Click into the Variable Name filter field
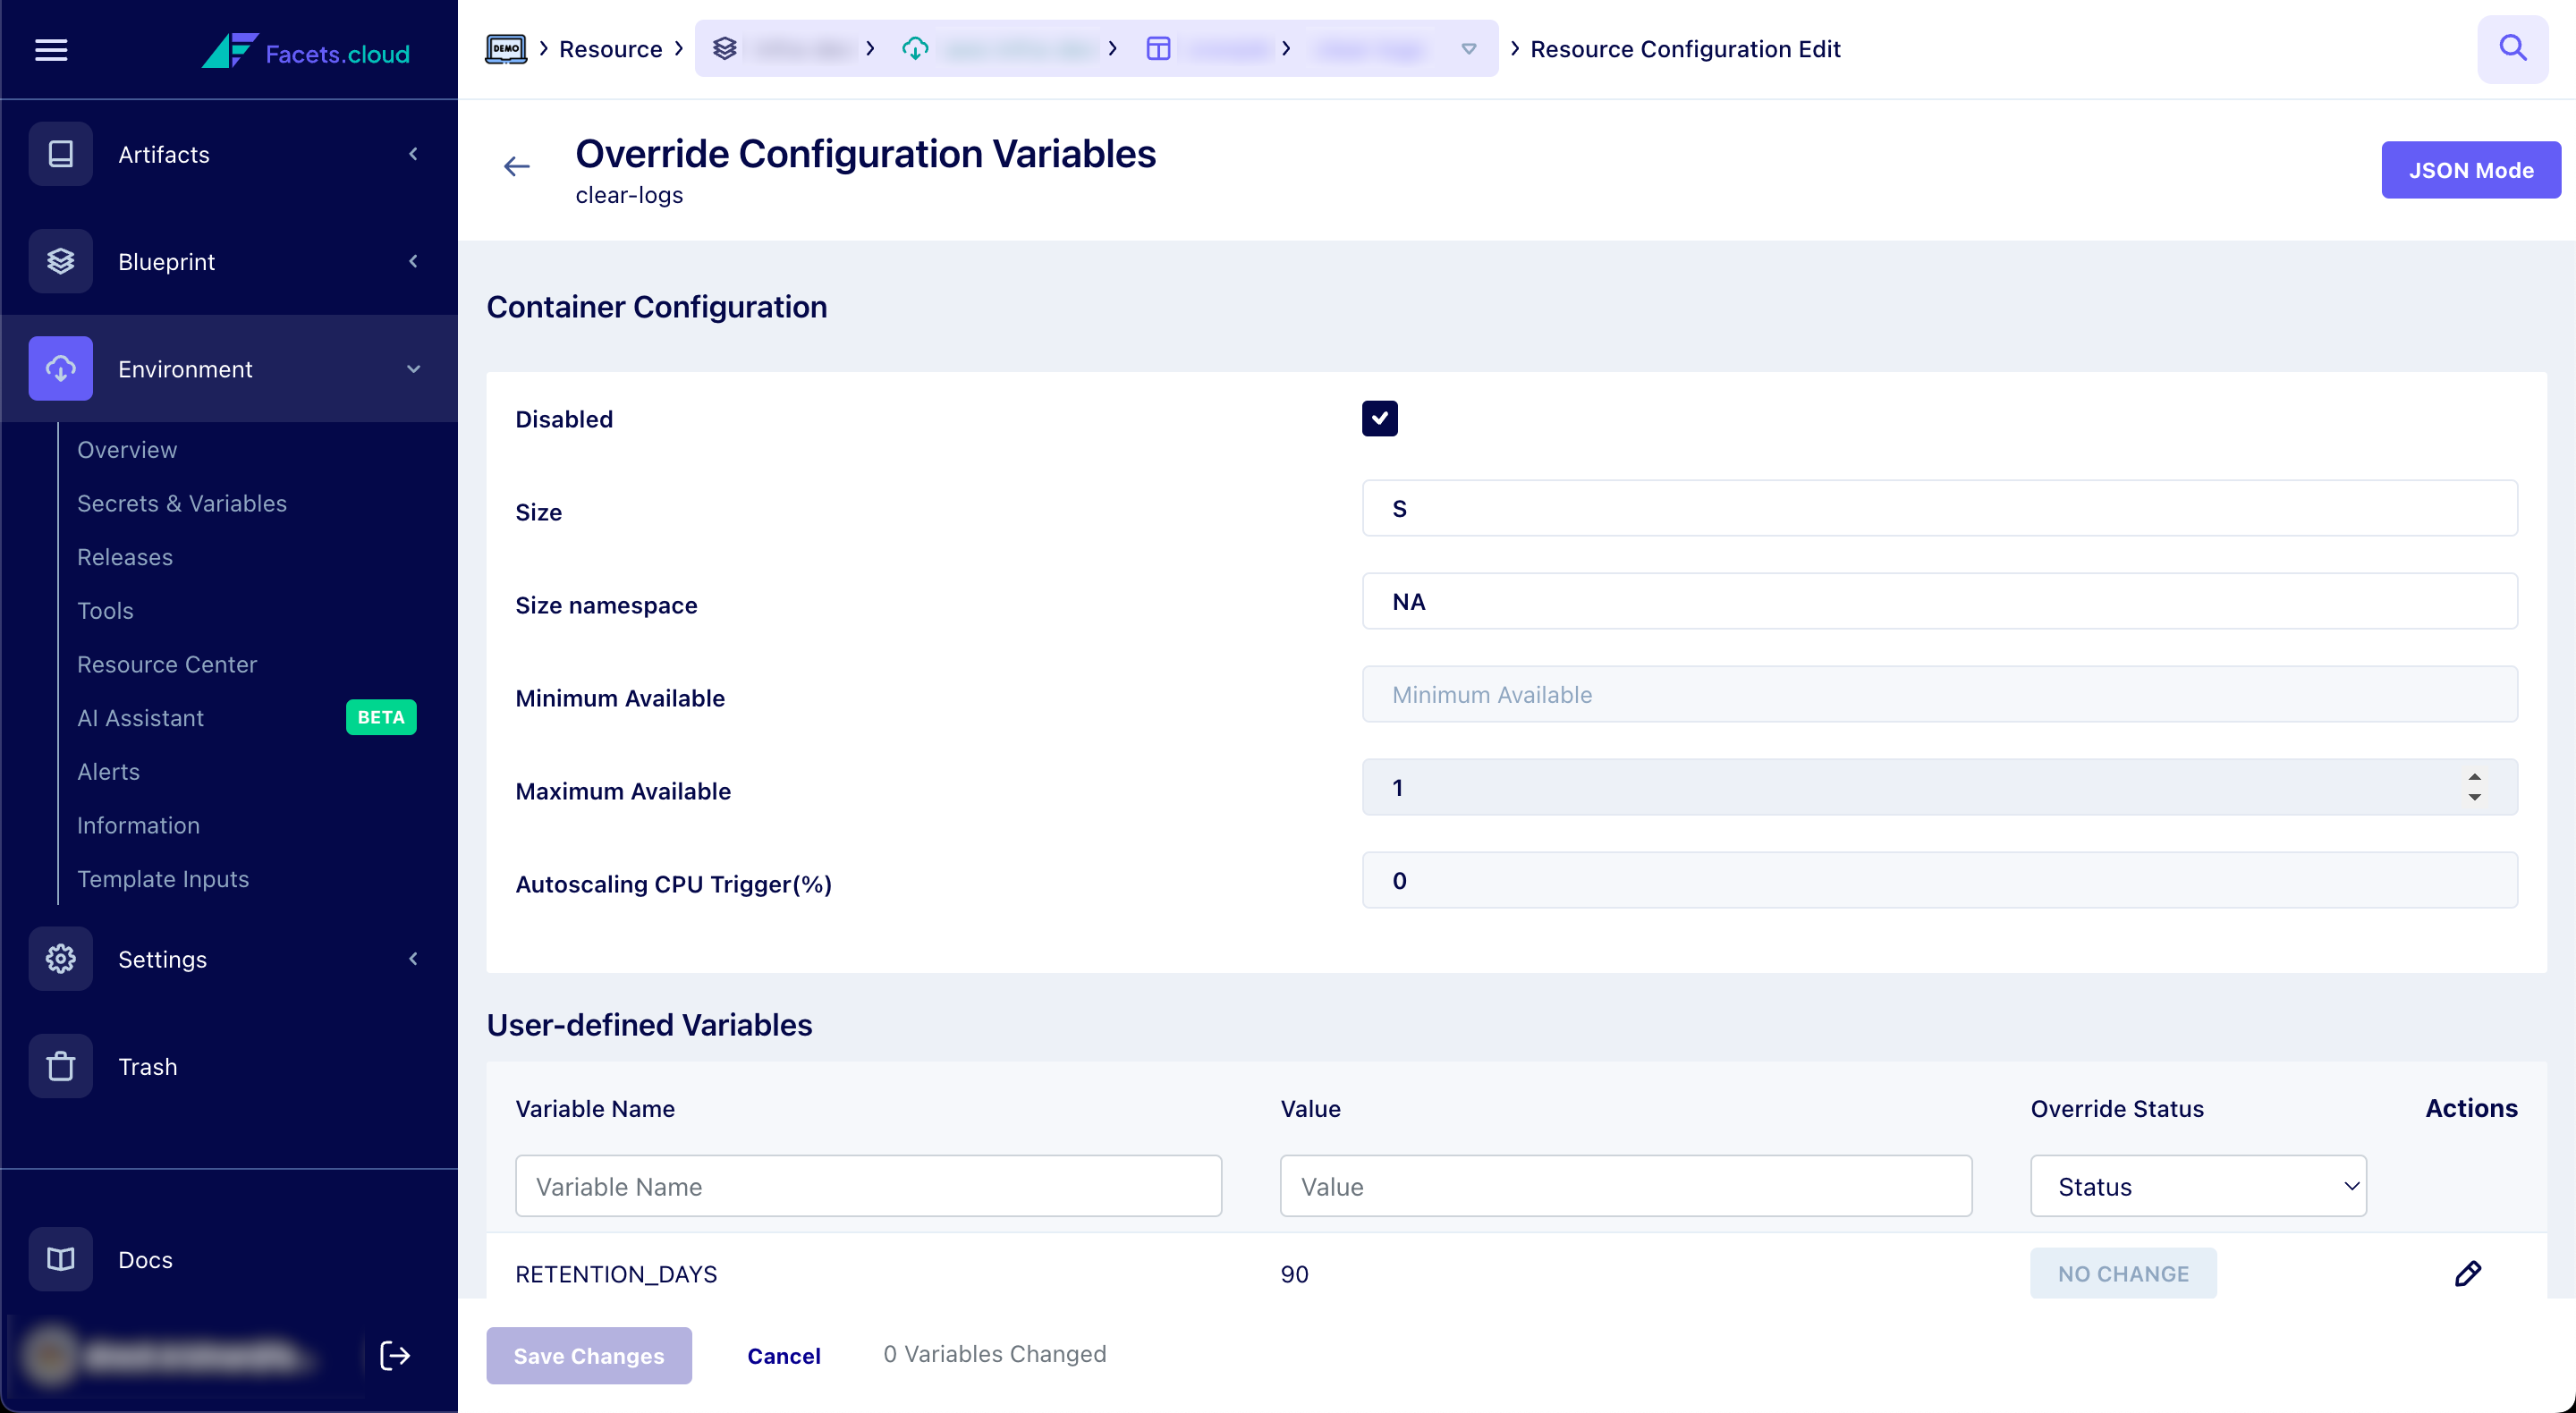This screenshot has height=1413, width=2576. (x=868, y=1186)
